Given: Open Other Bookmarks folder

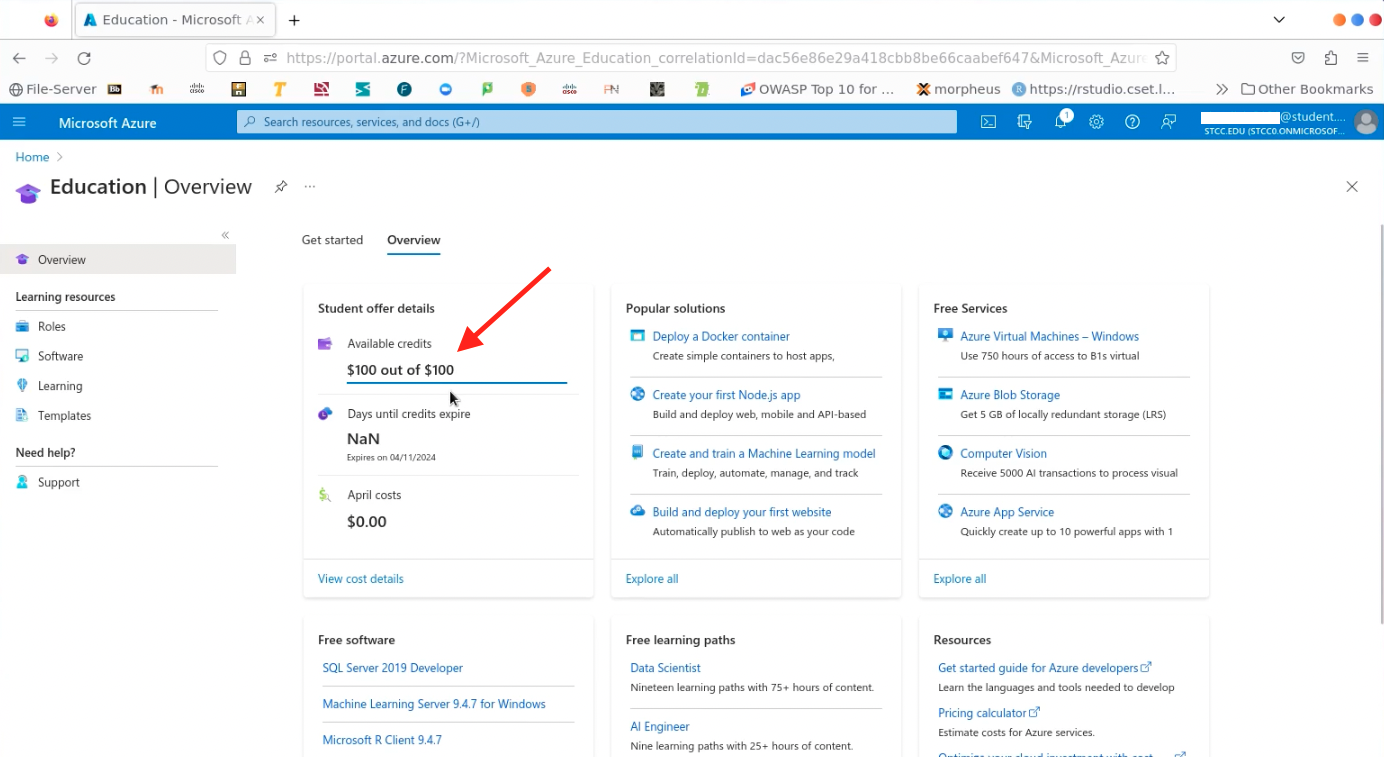Looking at the screenshot, I should coord(1307,89).
